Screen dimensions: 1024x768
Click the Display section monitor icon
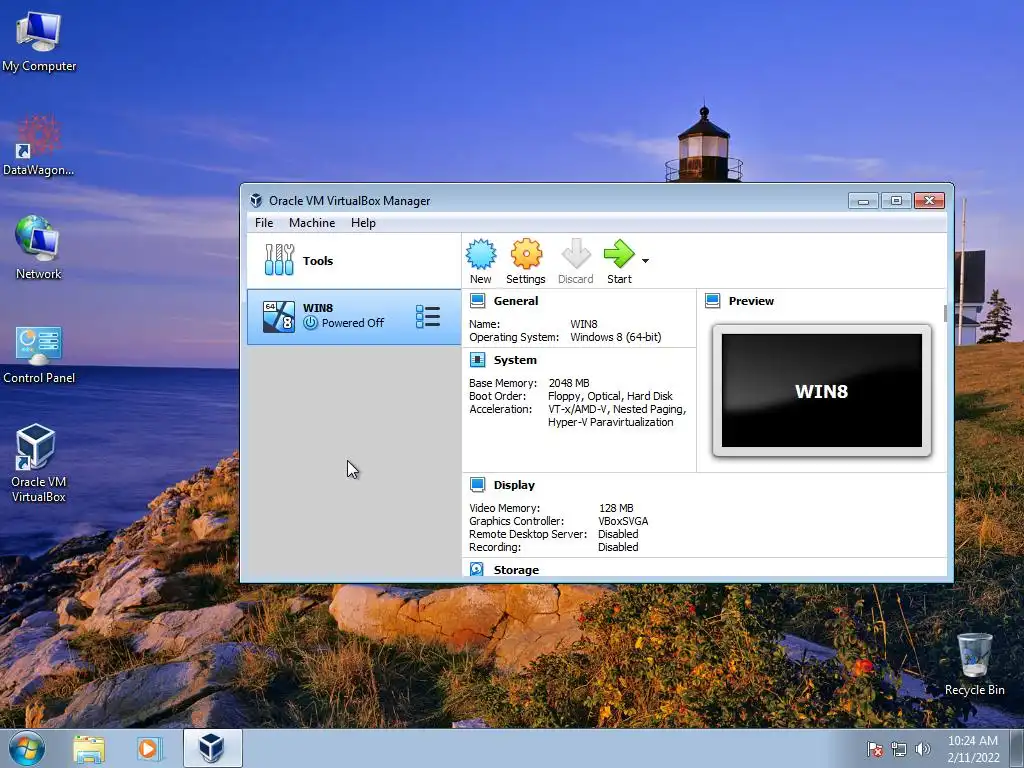(477, 485)
